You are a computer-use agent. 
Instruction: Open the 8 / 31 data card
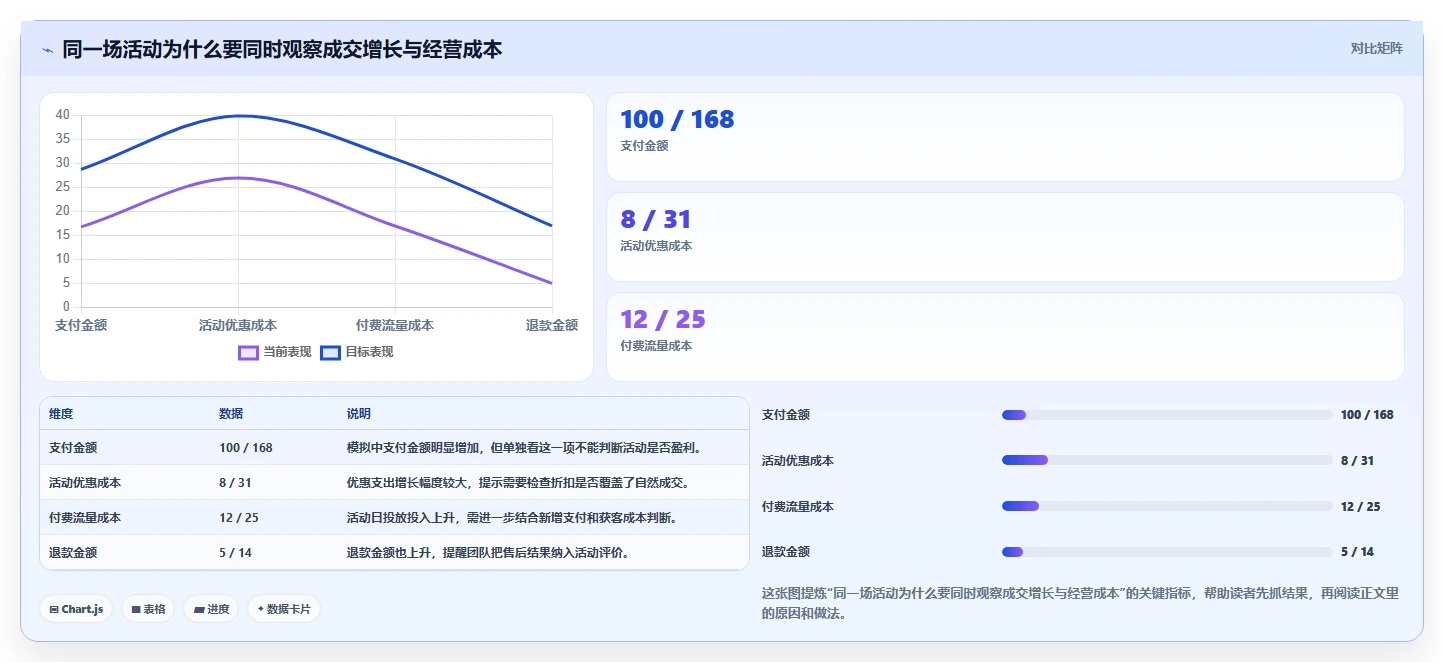[1005, 237]
